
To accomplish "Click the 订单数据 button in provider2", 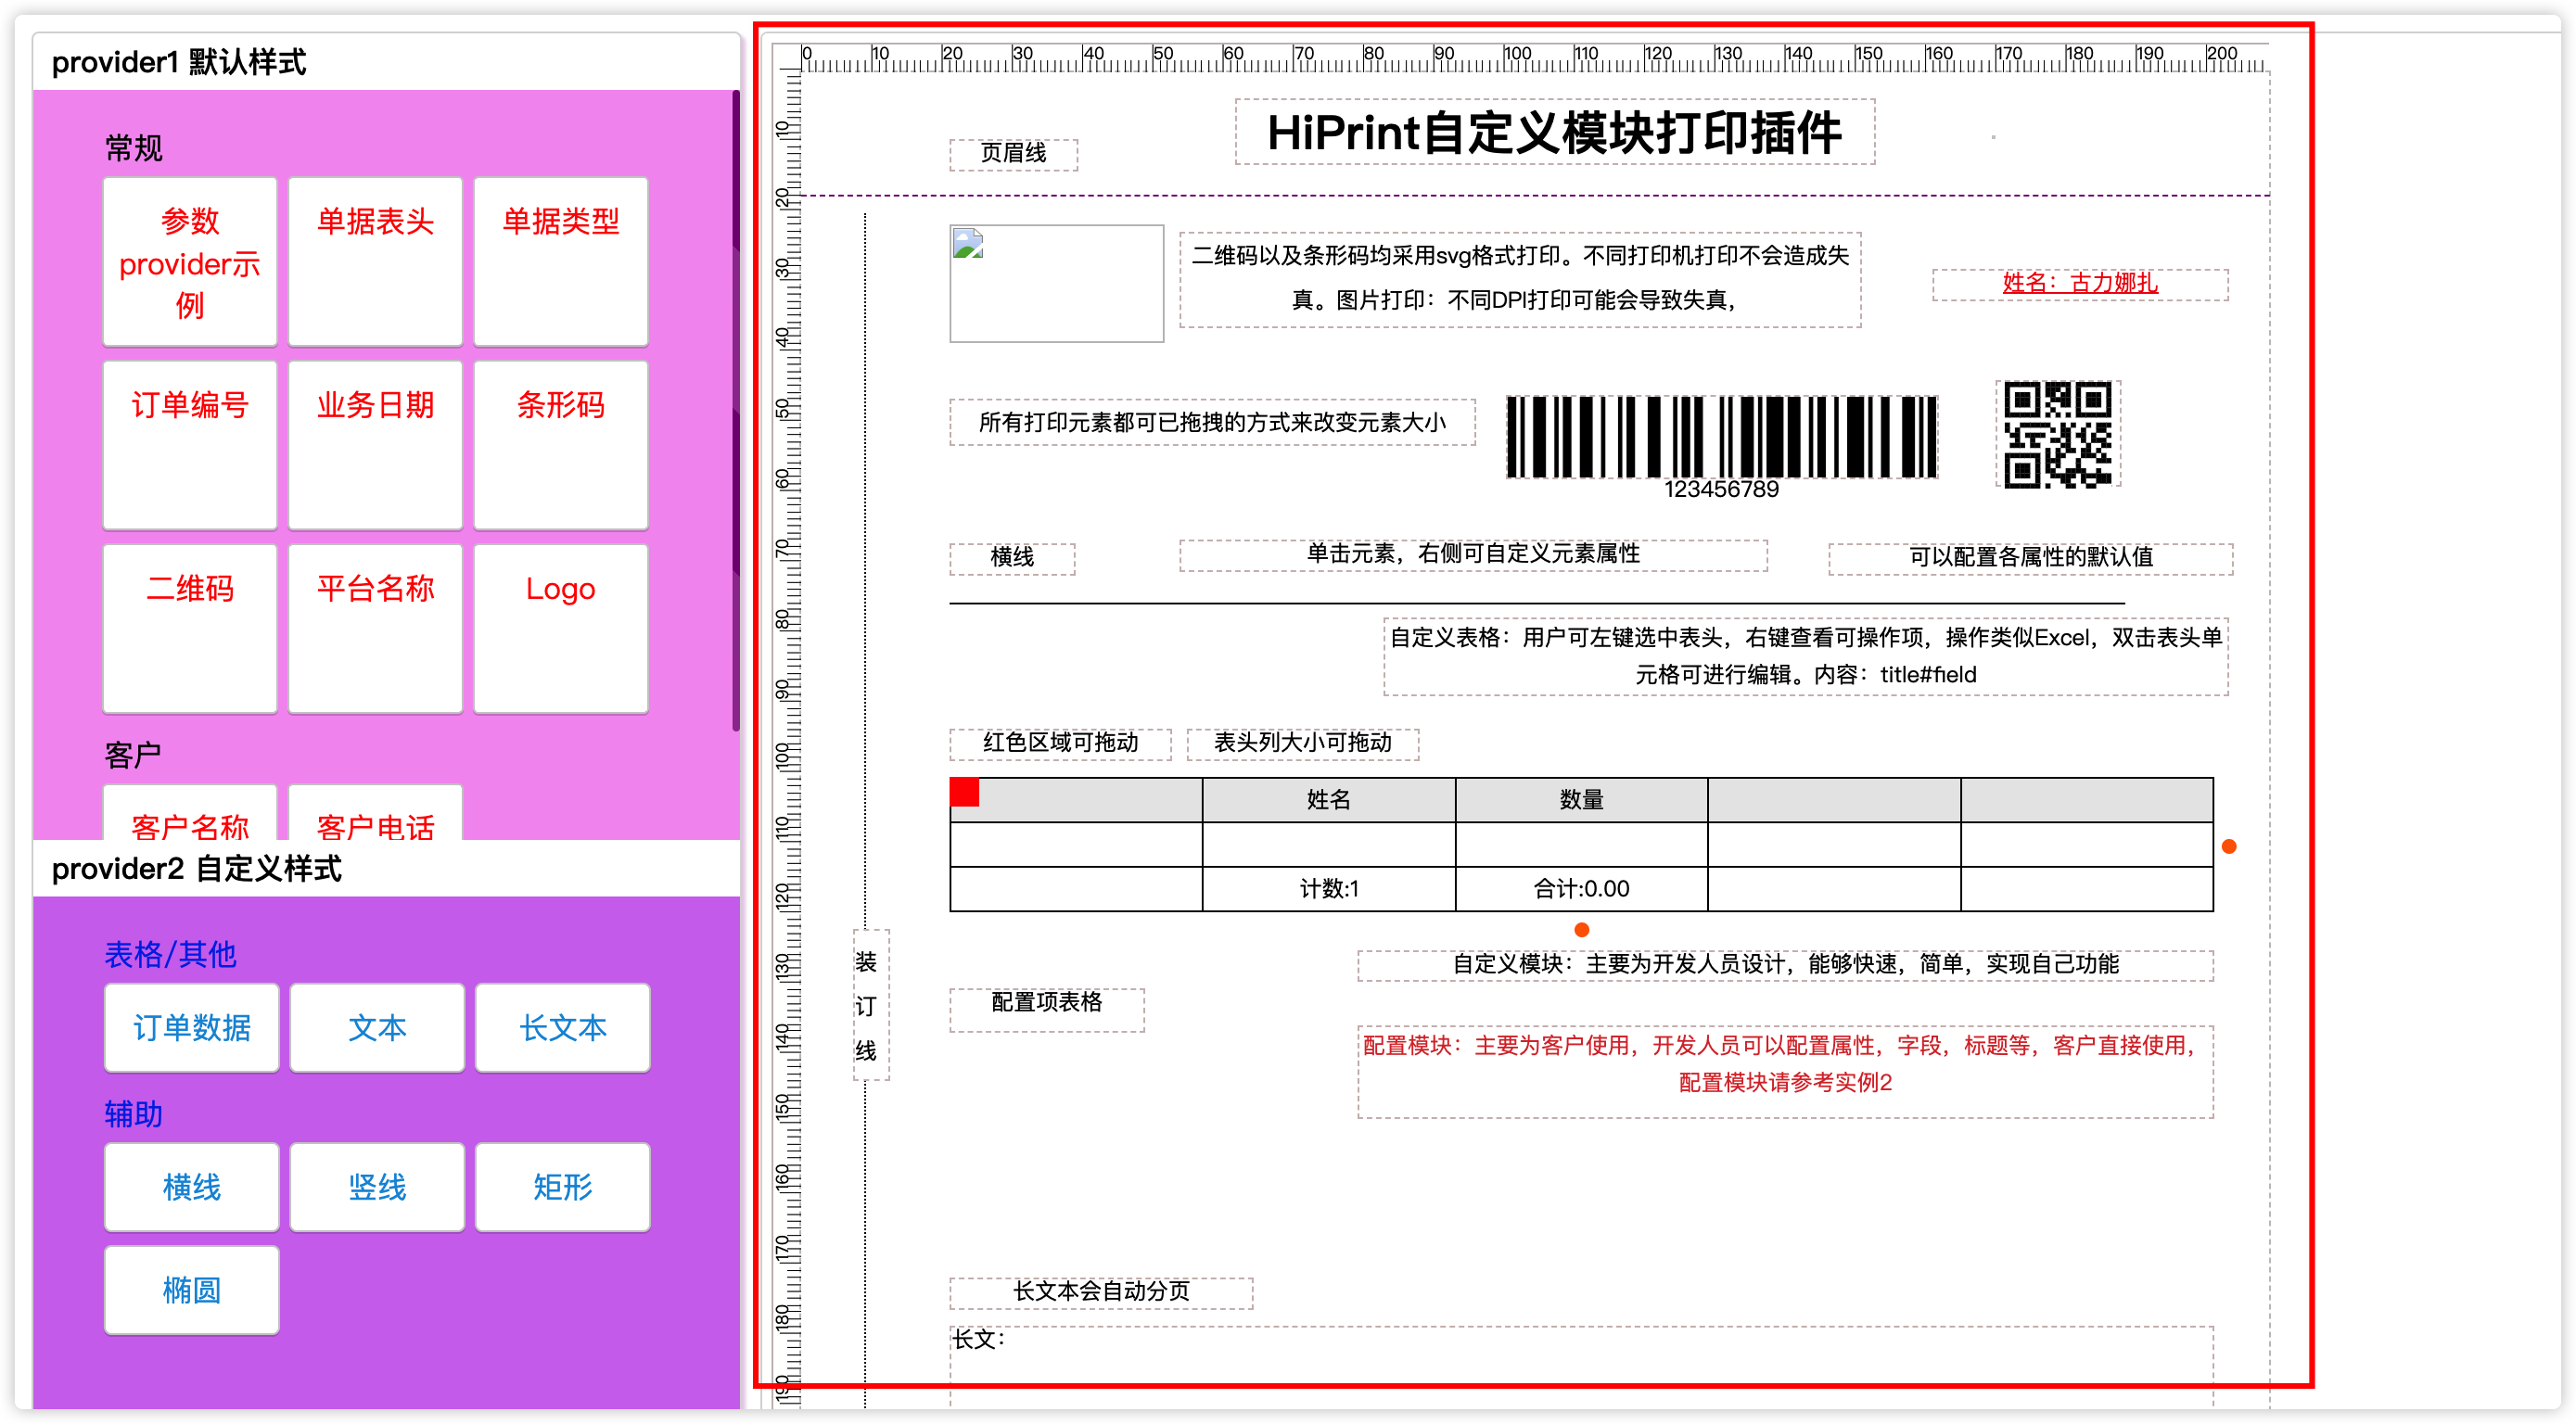I will coord(192,1028).
